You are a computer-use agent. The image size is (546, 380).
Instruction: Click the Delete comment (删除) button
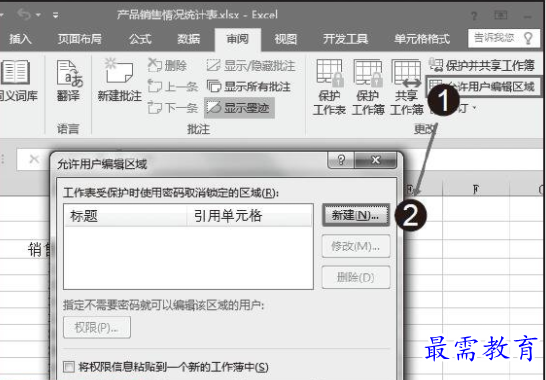[167, 65]
